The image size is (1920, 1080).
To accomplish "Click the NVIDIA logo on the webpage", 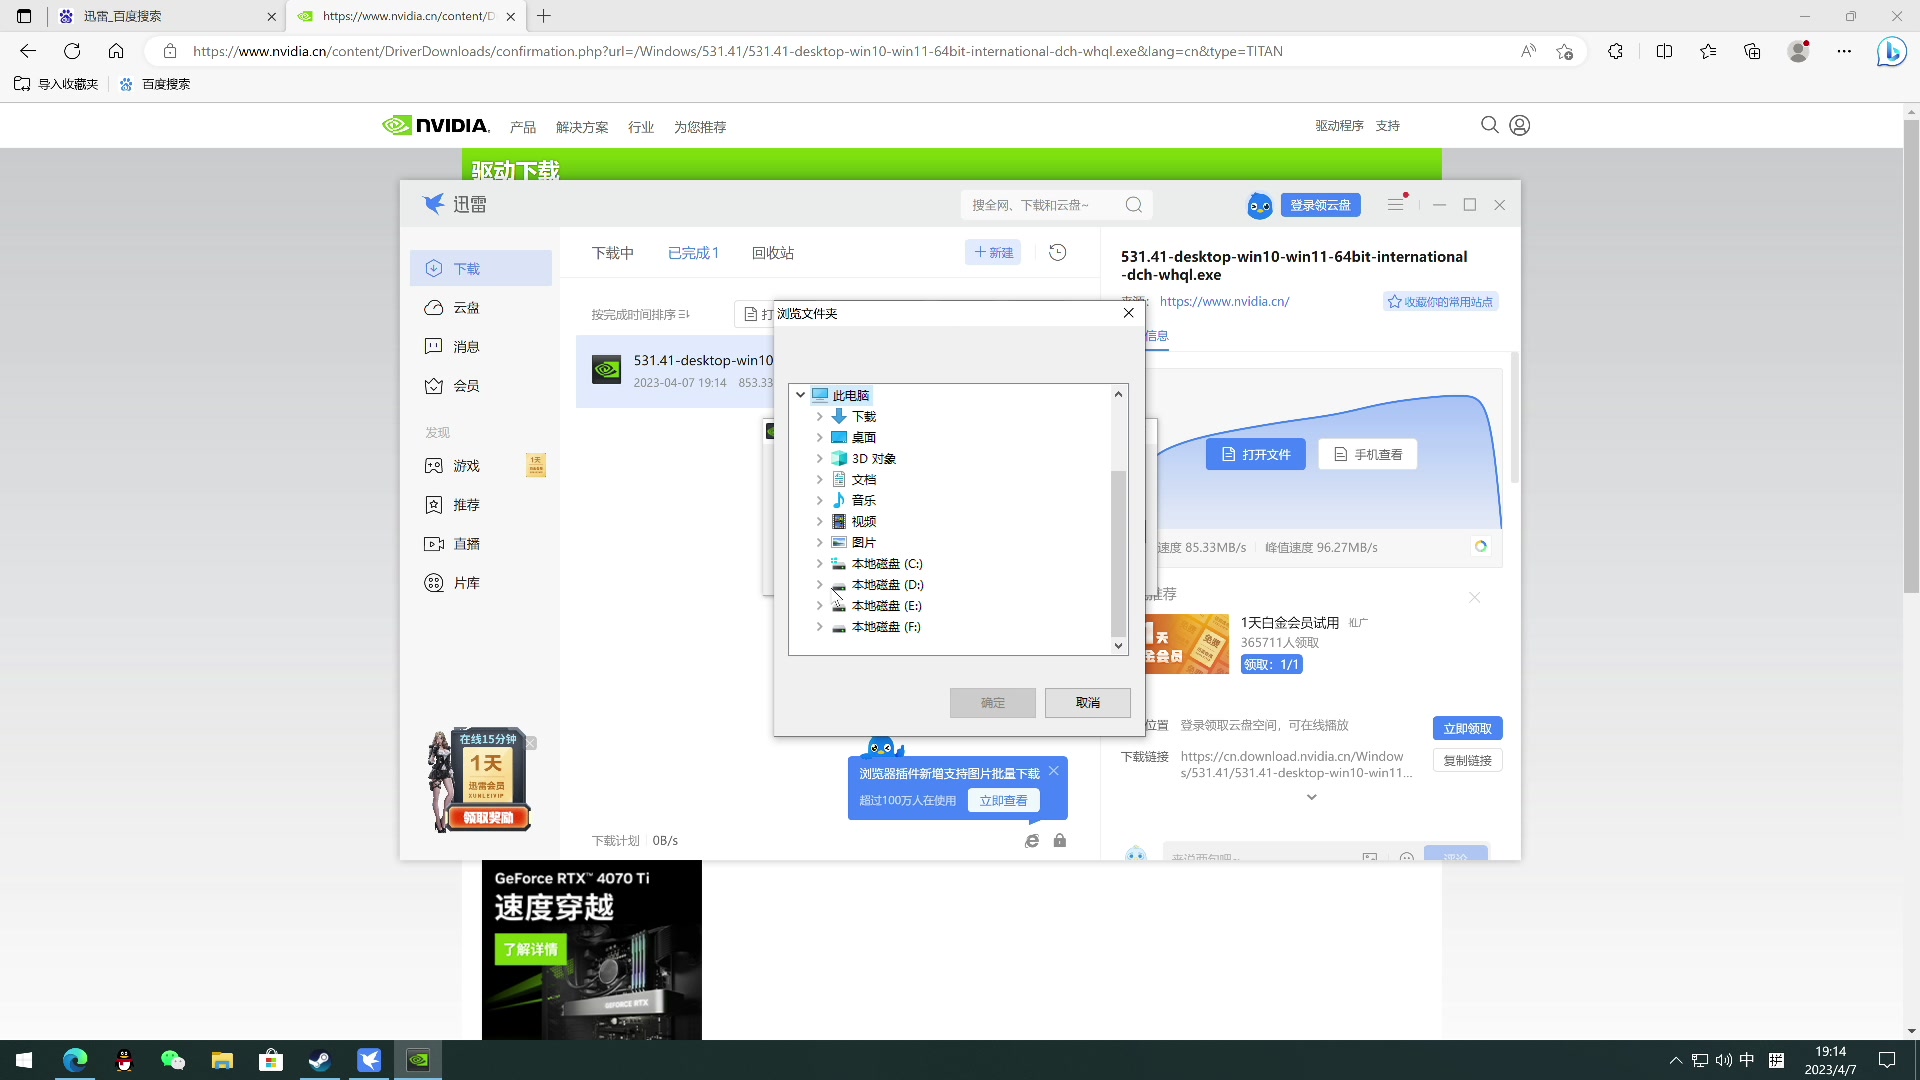I will point(436,125).
